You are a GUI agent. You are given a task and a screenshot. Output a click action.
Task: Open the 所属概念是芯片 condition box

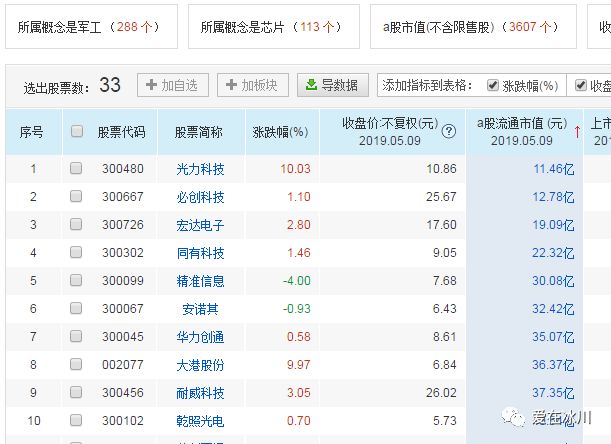tap(274, 27)
